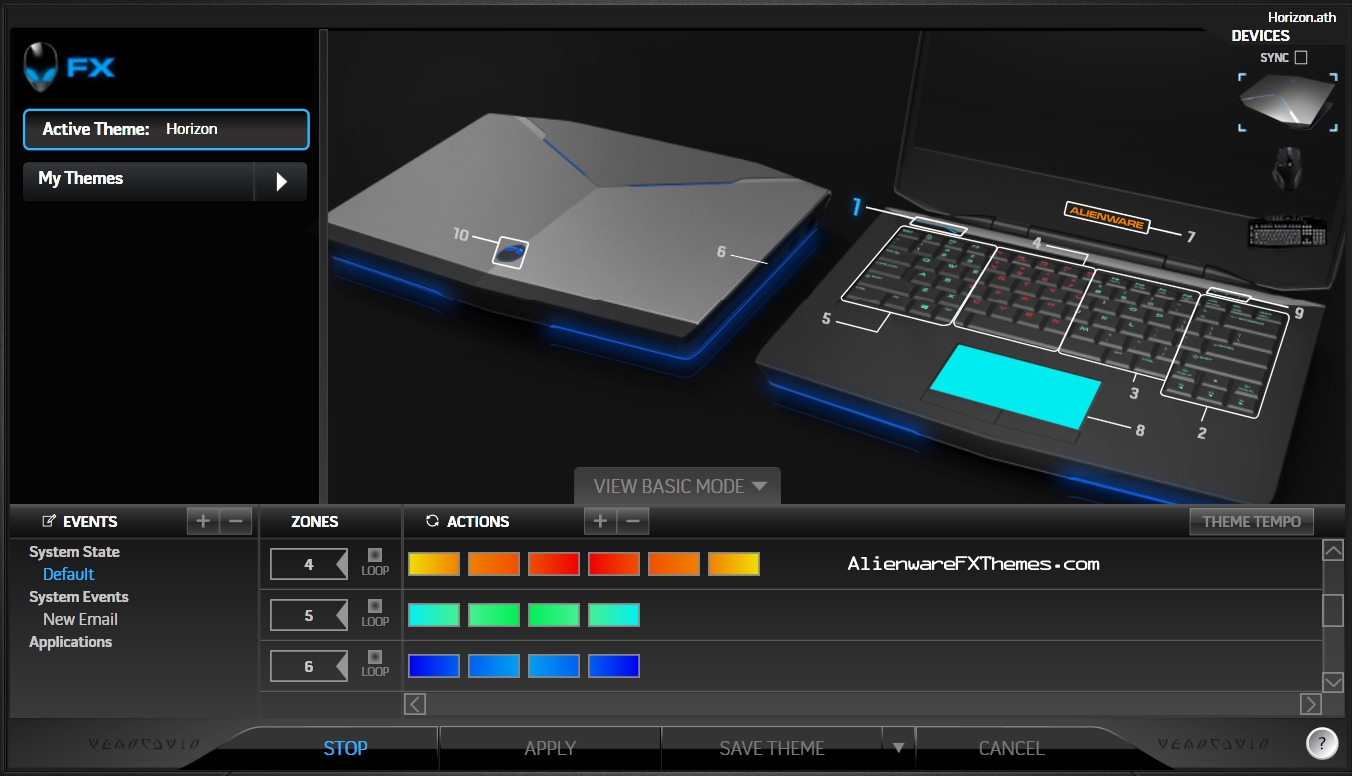Click the APPLY button
The height and width of the screenshot is (776, 1352).
(x=550, y=748)
